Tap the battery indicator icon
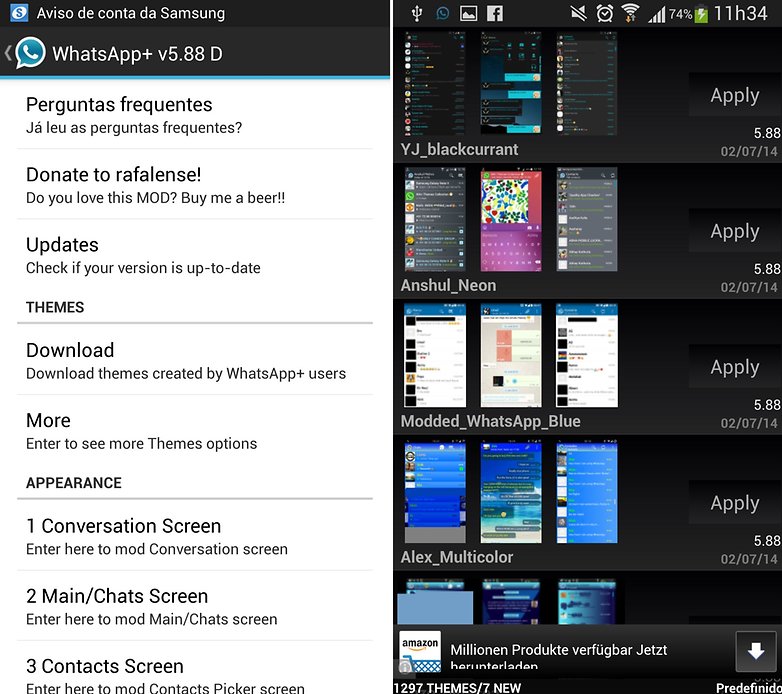 pos(701,14)
